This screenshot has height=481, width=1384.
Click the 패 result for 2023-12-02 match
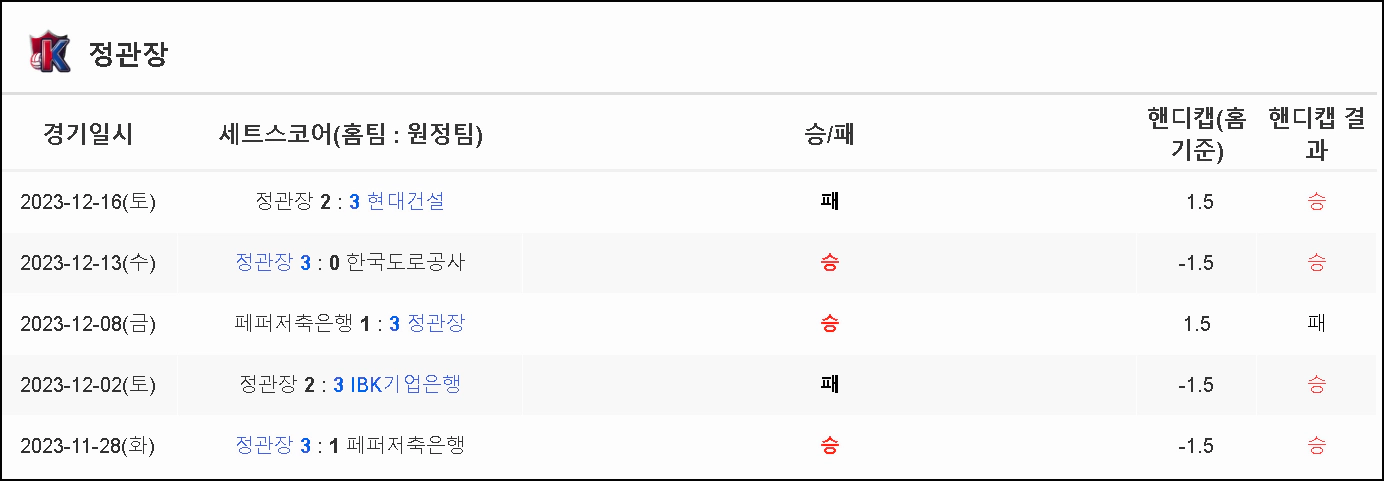pos(829,385)
